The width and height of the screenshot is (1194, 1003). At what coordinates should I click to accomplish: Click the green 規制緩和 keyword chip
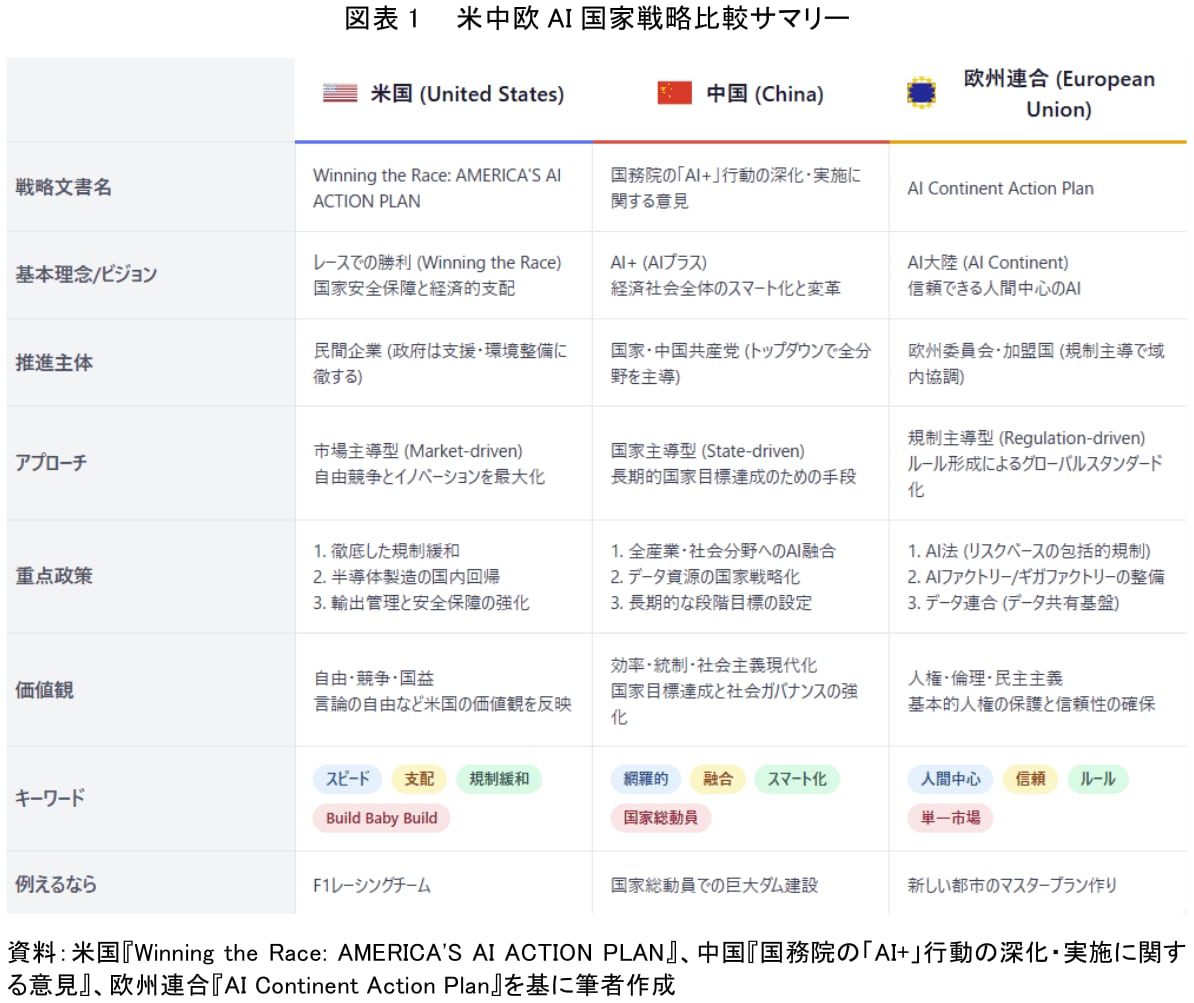tap(499, 779)
